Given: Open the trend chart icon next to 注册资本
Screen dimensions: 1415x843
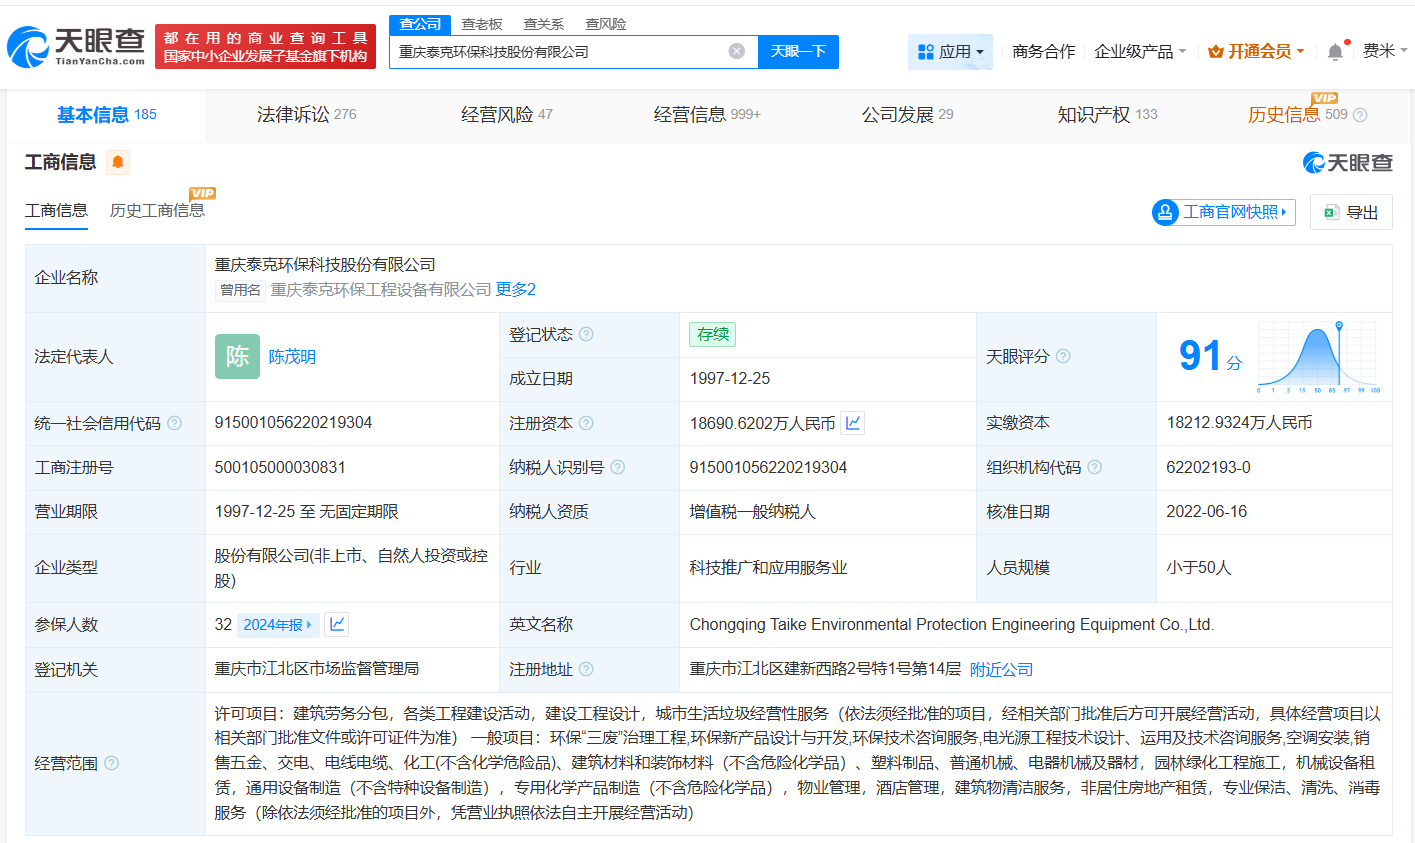Looking at the screenshot, I should click(x=852, y=422).
